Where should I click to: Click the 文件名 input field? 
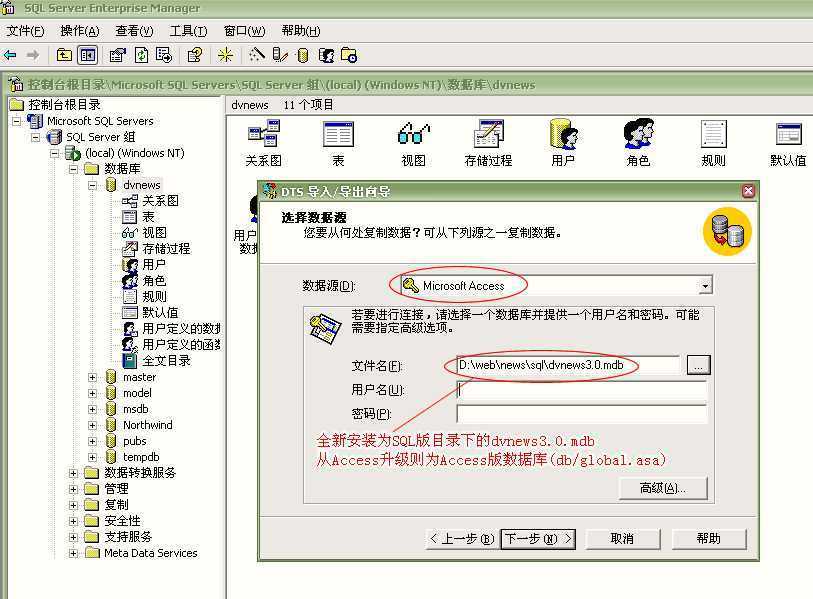(x=568, y=365)
